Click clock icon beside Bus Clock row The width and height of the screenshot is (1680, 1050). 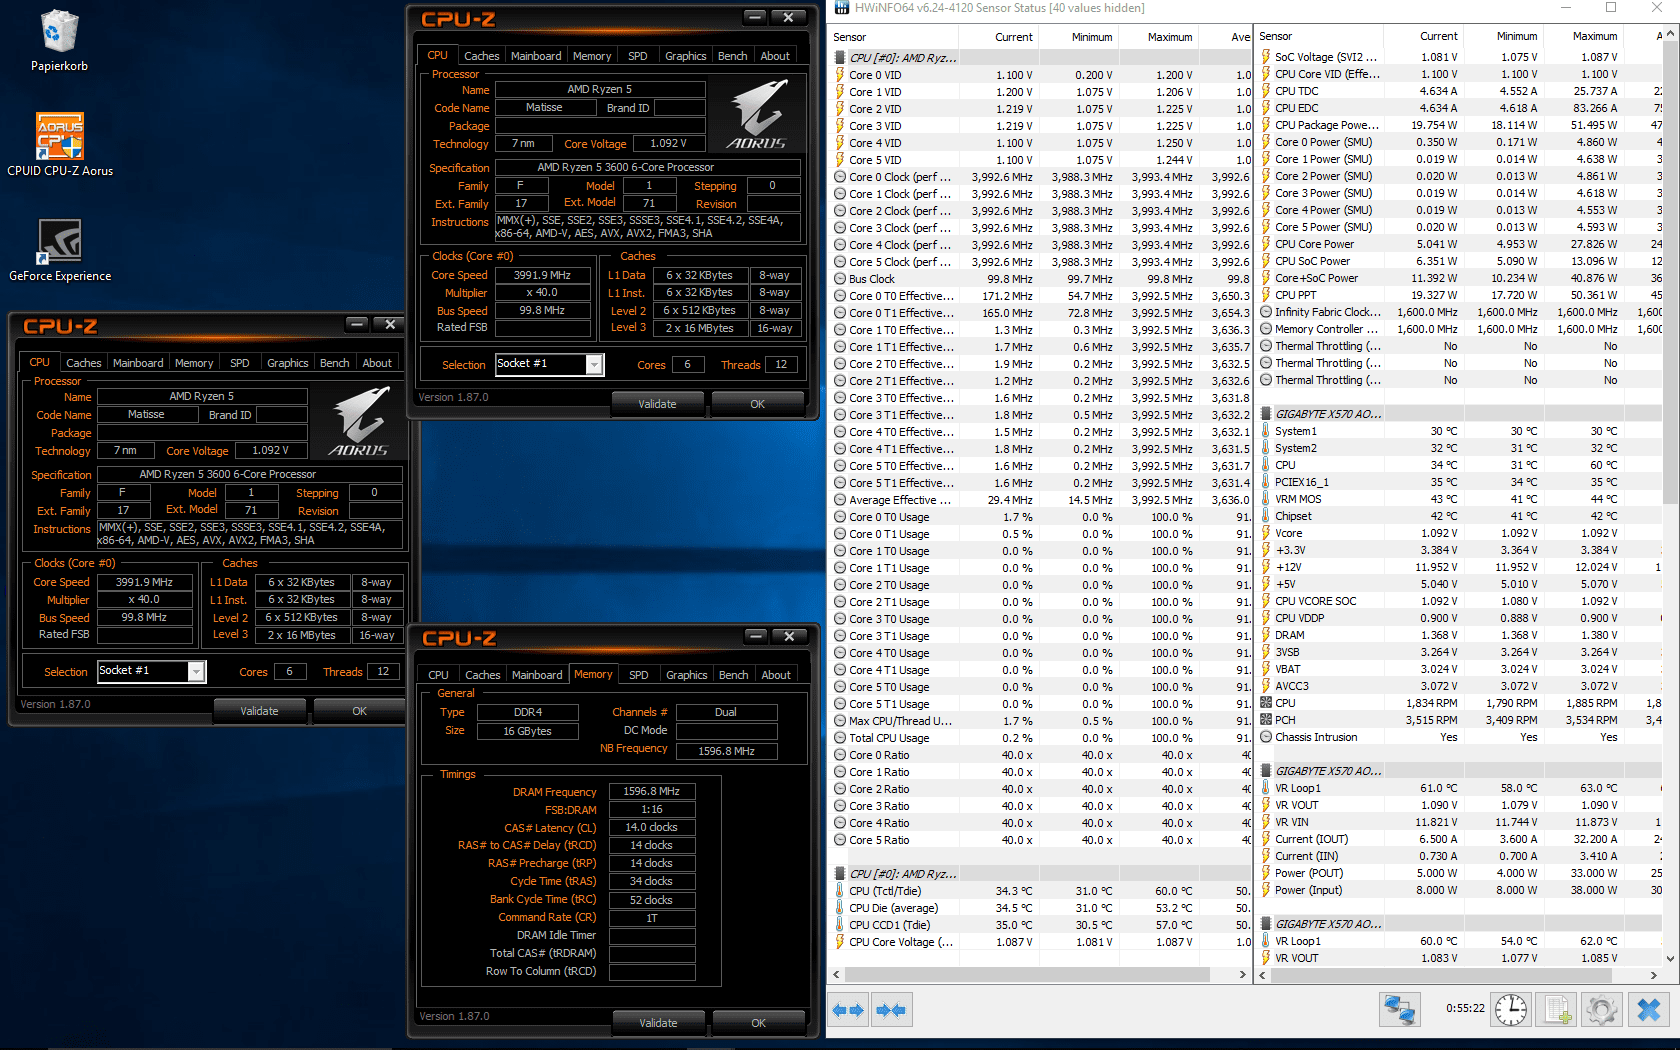click(840, 279)
